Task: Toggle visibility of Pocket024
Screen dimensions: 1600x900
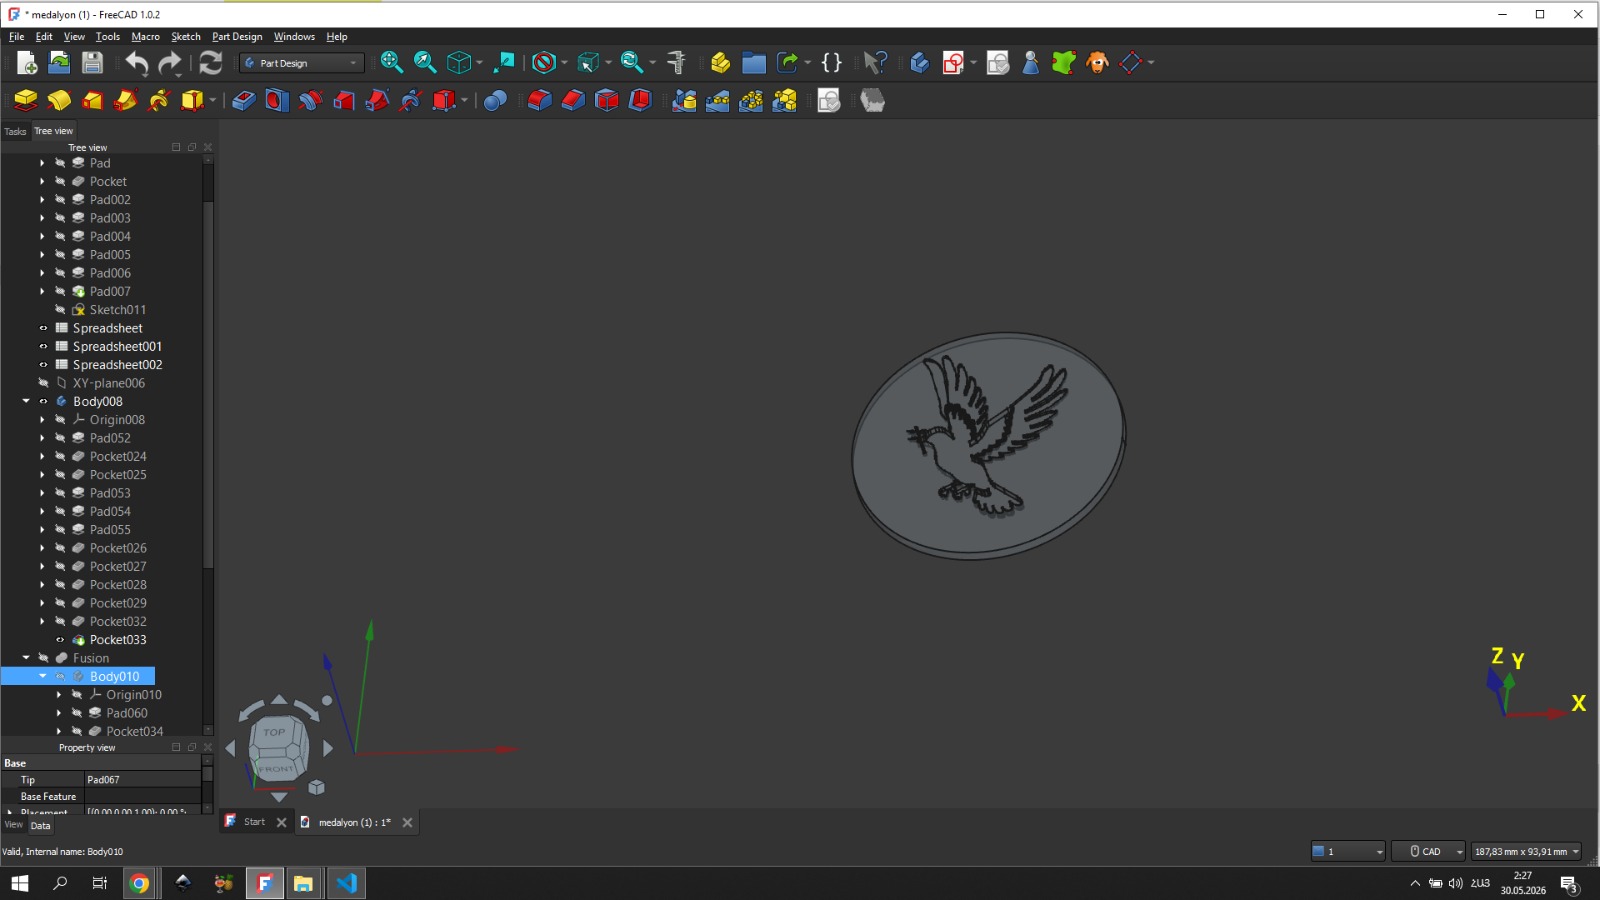Action: click(60, 456)
